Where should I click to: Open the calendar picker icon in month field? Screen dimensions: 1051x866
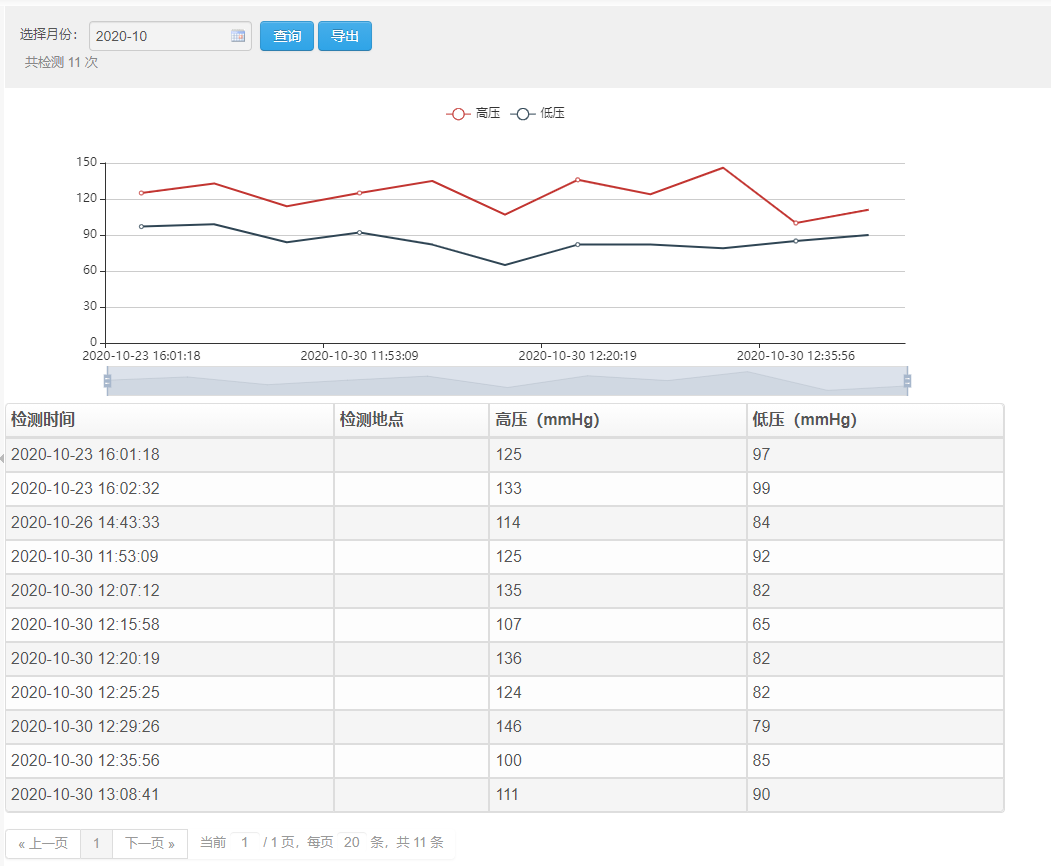pyautogui.click(x=238, y=36)
